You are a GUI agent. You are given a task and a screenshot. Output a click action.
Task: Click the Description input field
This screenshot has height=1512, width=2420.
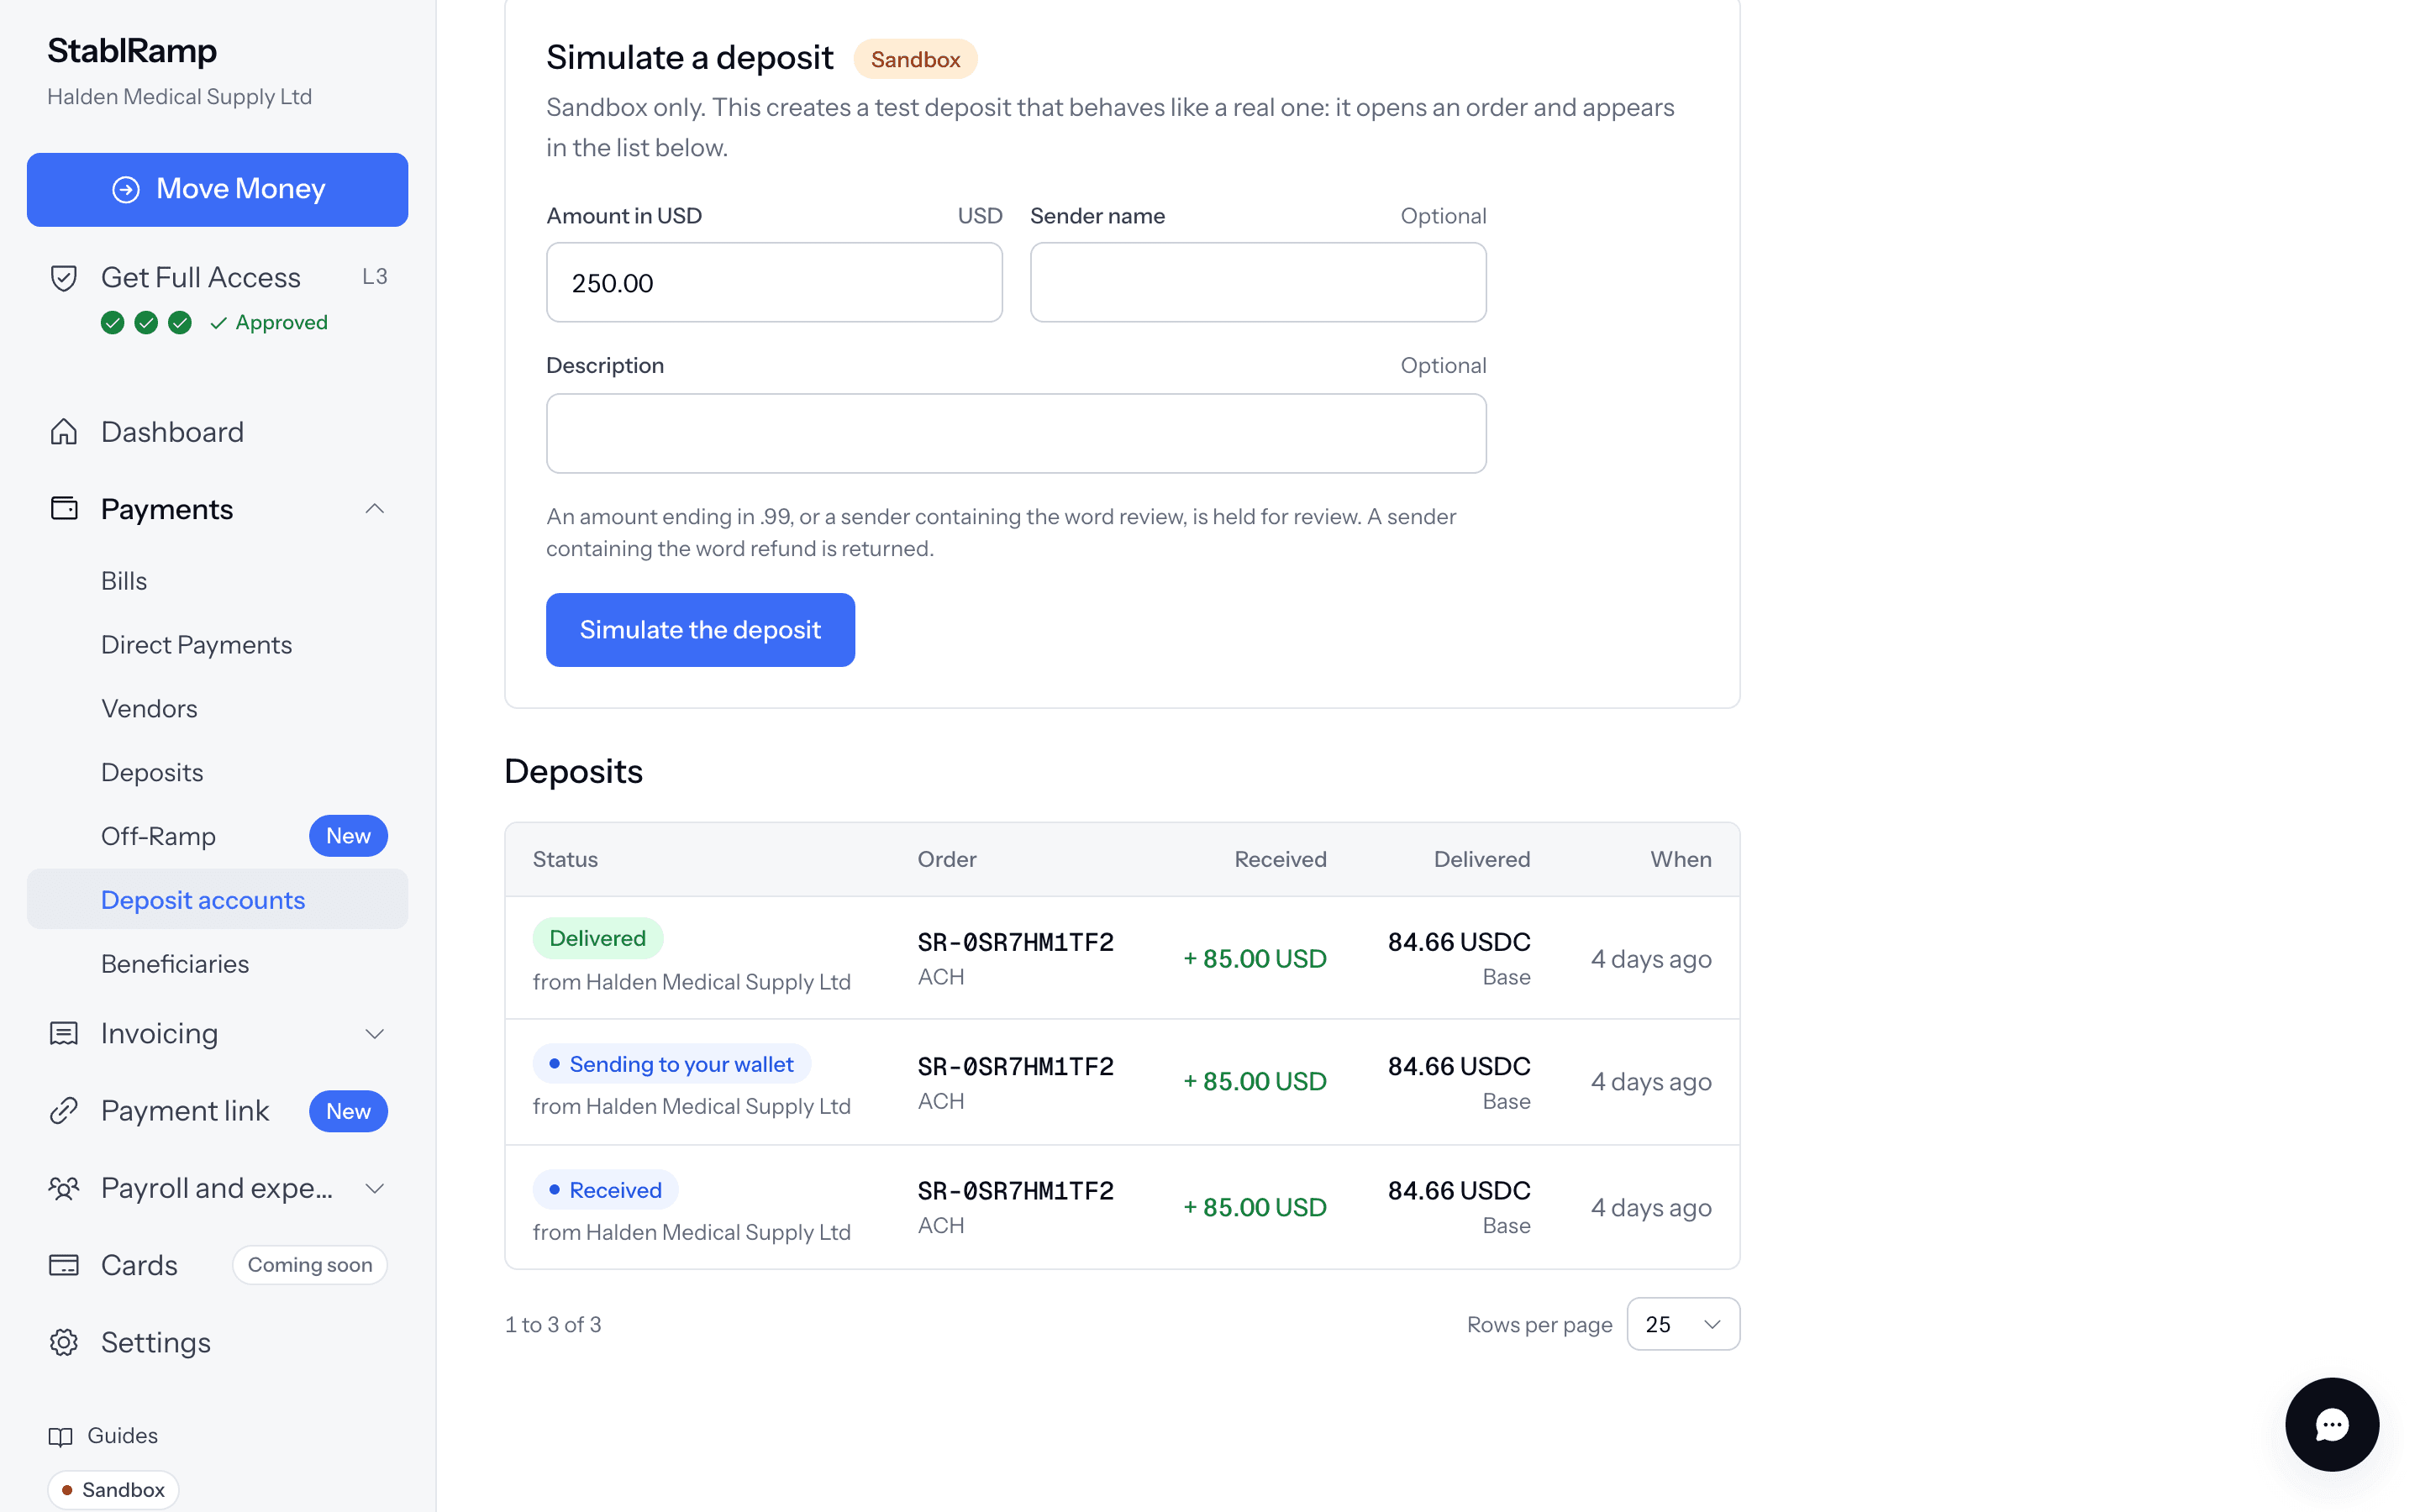click(x=1016, y=433)
